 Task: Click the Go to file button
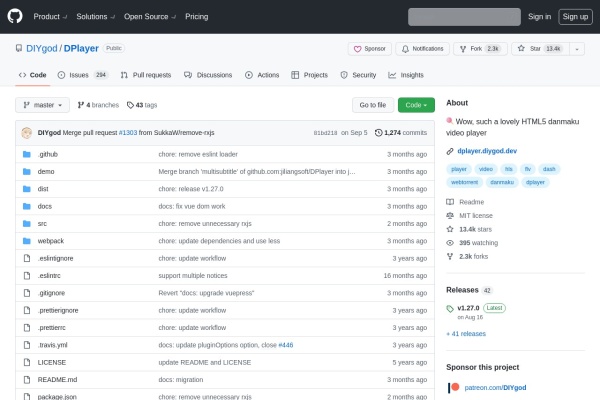point(371,105)
